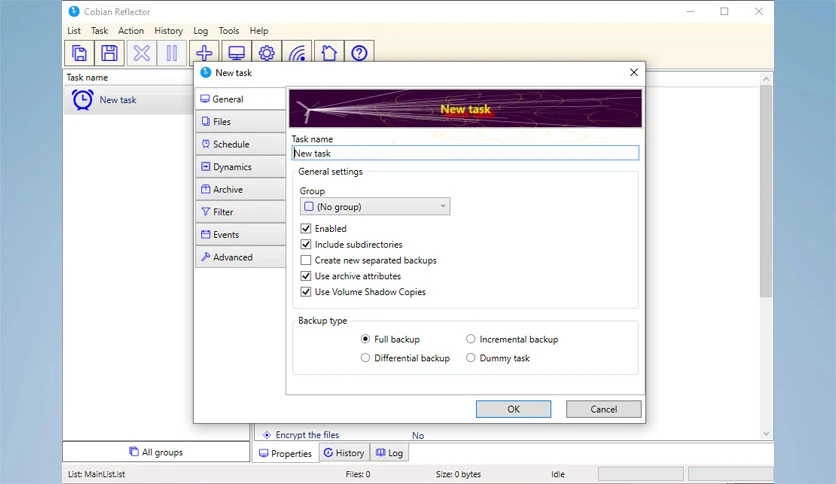Open the Tools menu
This screenshot has width=836, height=484.
coord(229,30)
